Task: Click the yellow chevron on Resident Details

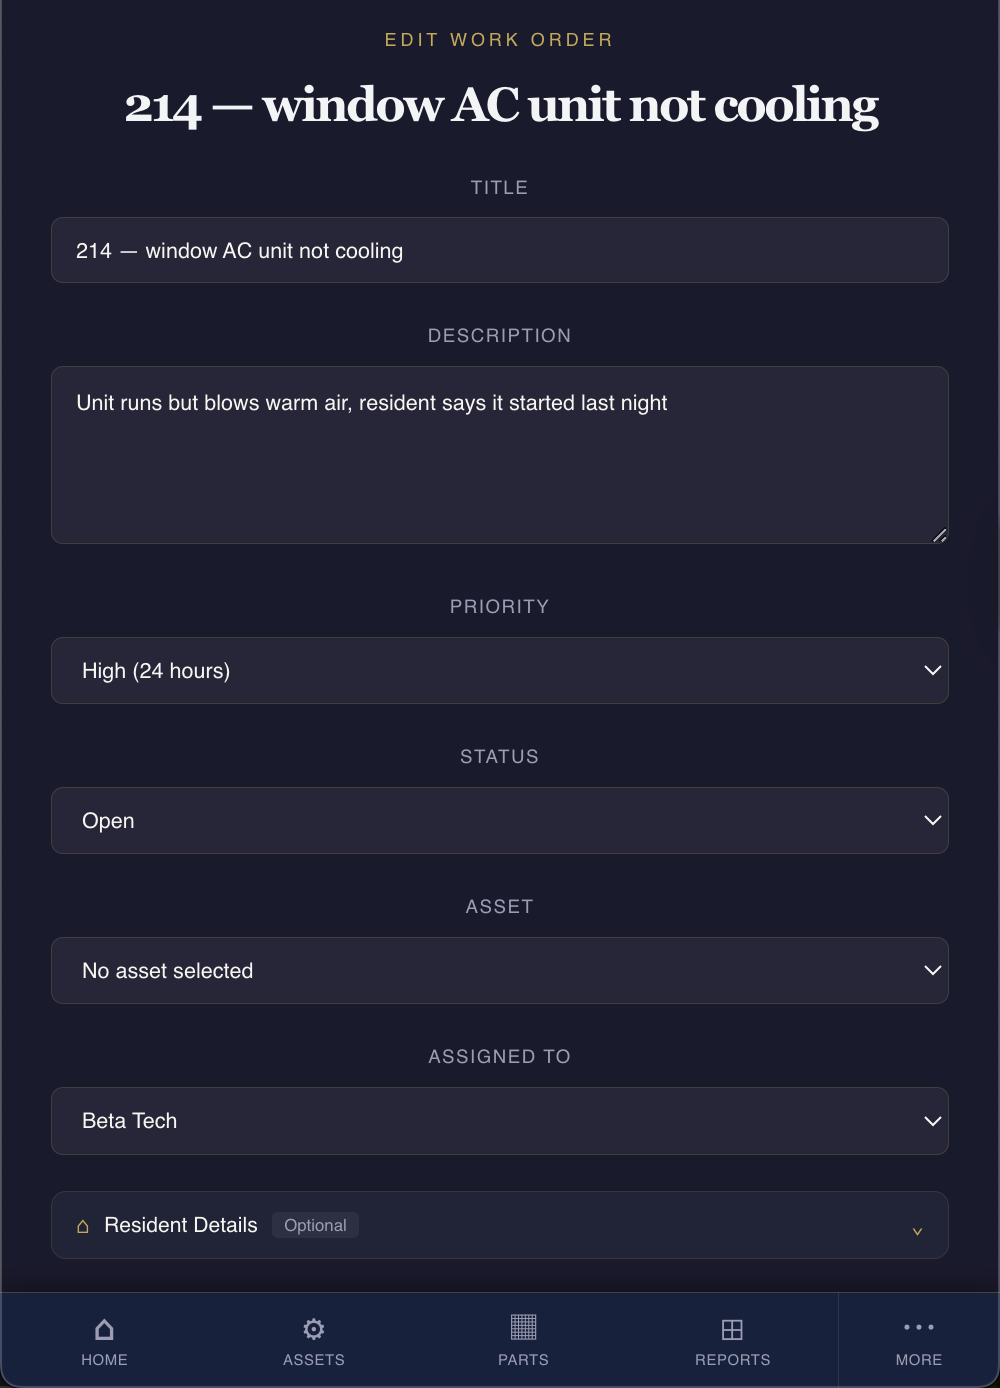Action: click(x=917, y=1231)
